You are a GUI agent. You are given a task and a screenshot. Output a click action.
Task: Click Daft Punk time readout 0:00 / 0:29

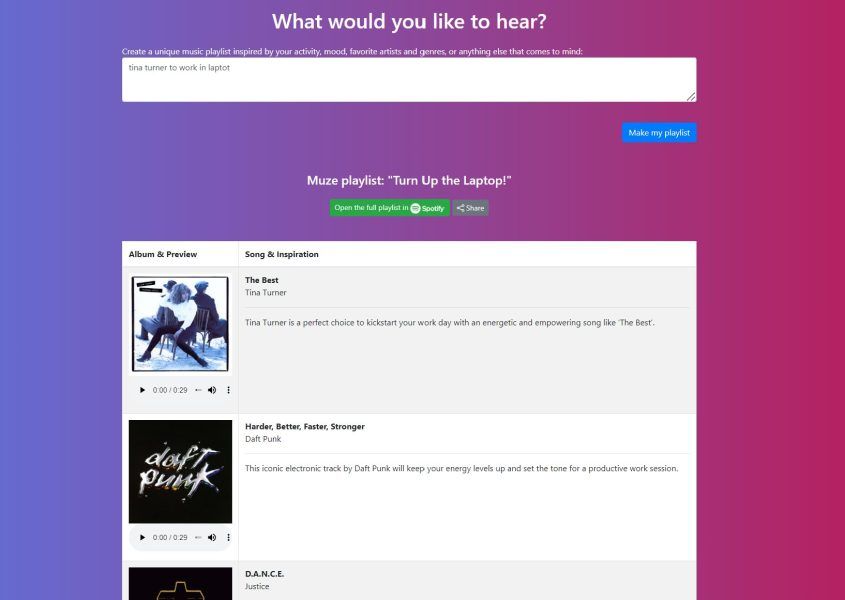tap(170, 537)
